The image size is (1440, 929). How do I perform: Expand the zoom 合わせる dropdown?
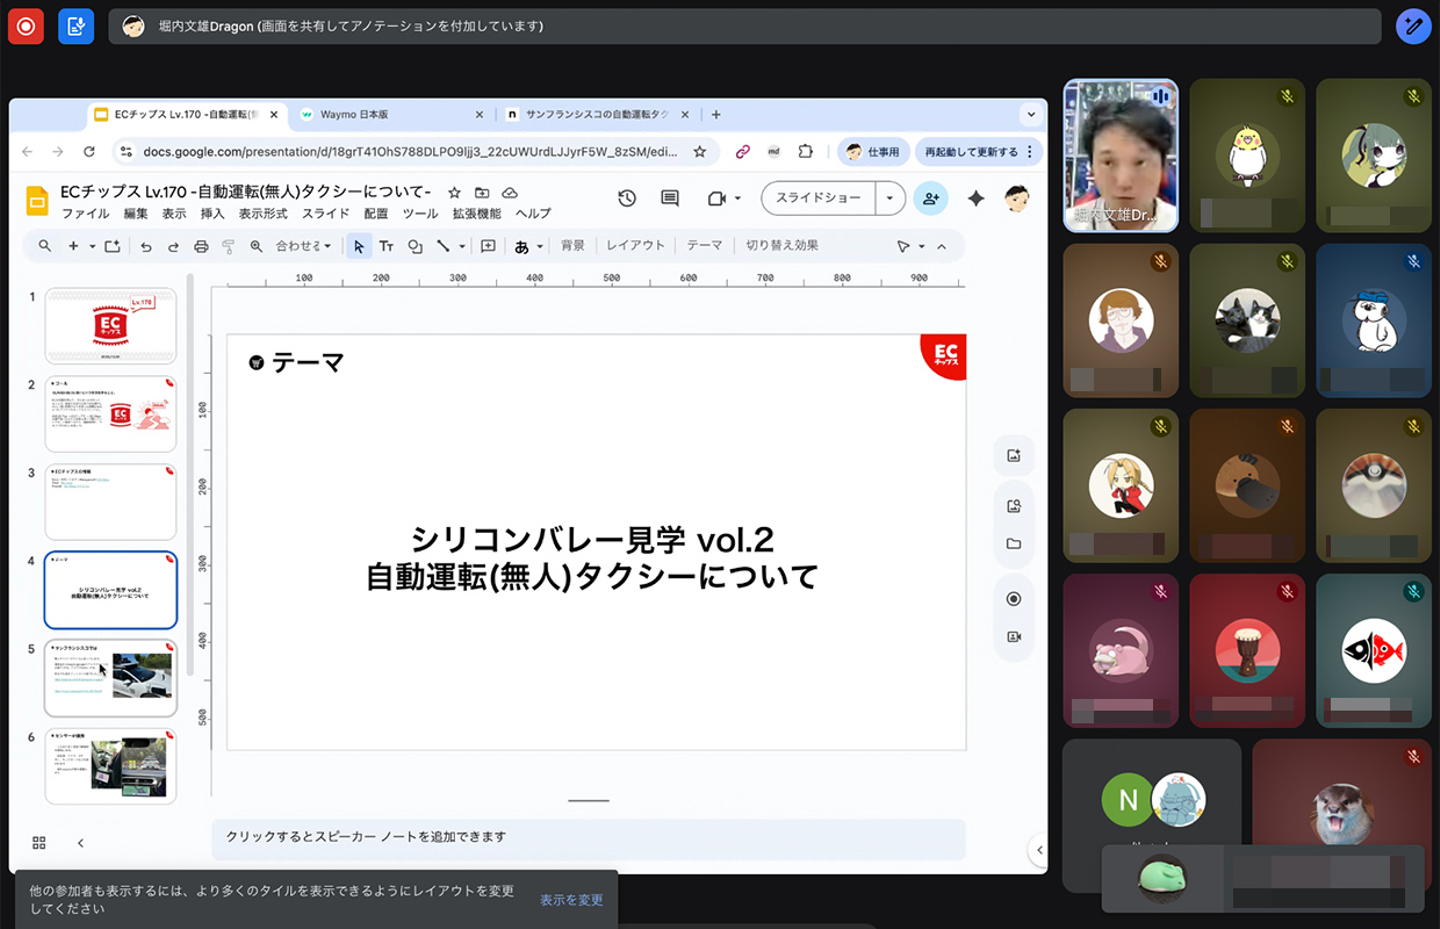tap(303, 246)
